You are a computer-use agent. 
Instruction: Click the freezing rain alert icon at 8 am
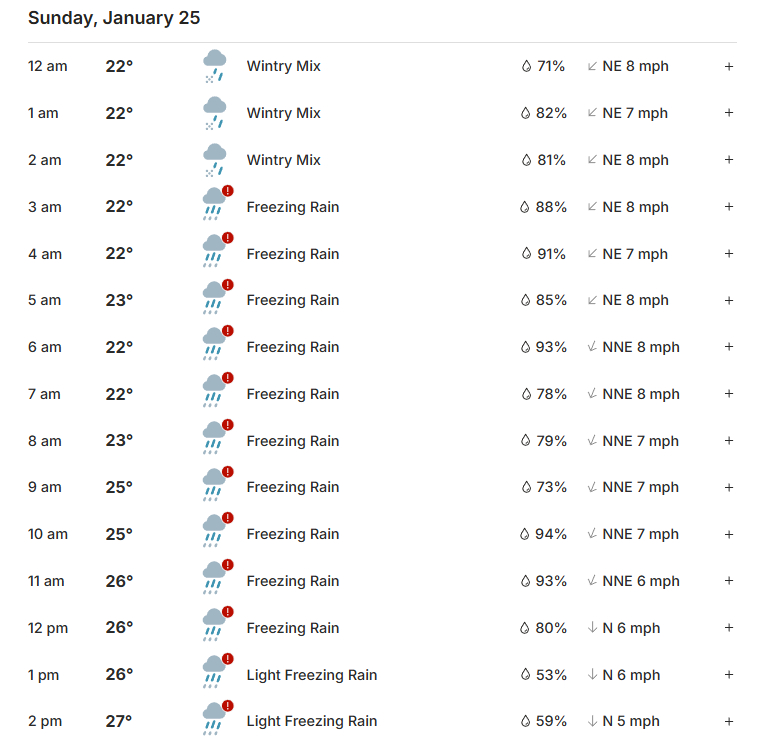click(x=228, y=425)
